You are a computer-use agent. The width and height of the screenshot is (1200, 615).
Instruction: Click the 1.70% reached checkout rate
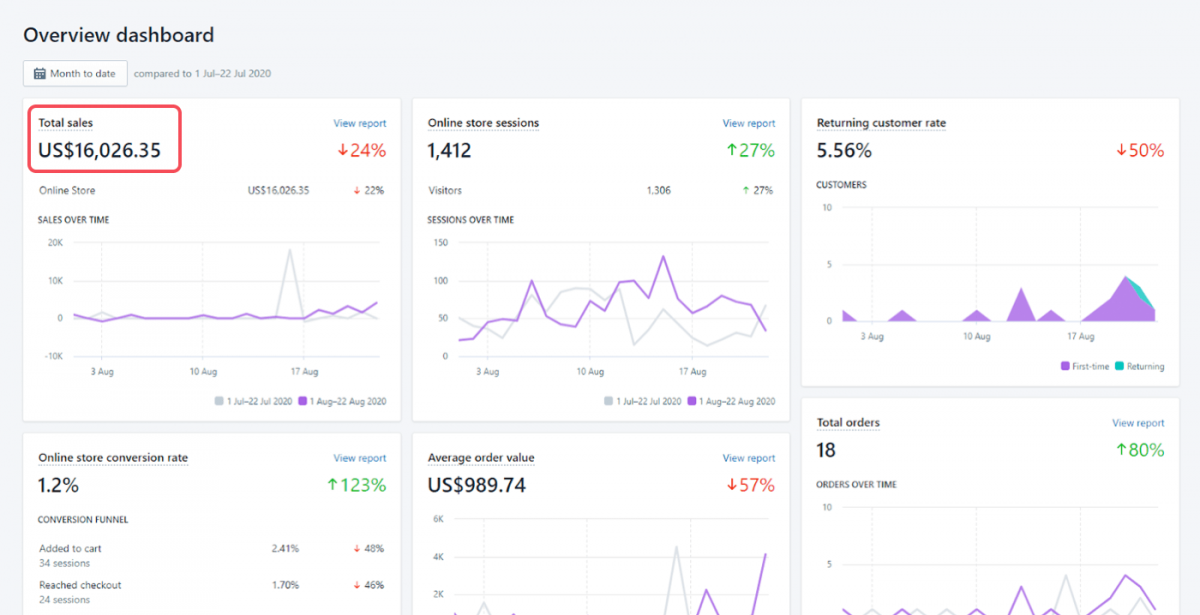coord(285,585)
